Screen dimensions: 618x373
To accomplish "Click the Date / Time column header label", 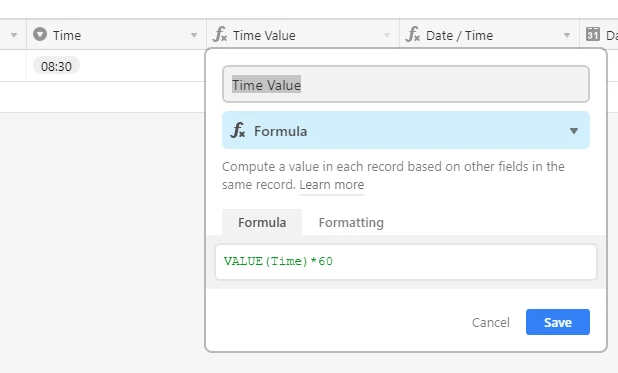I will (x=459, y=35).
